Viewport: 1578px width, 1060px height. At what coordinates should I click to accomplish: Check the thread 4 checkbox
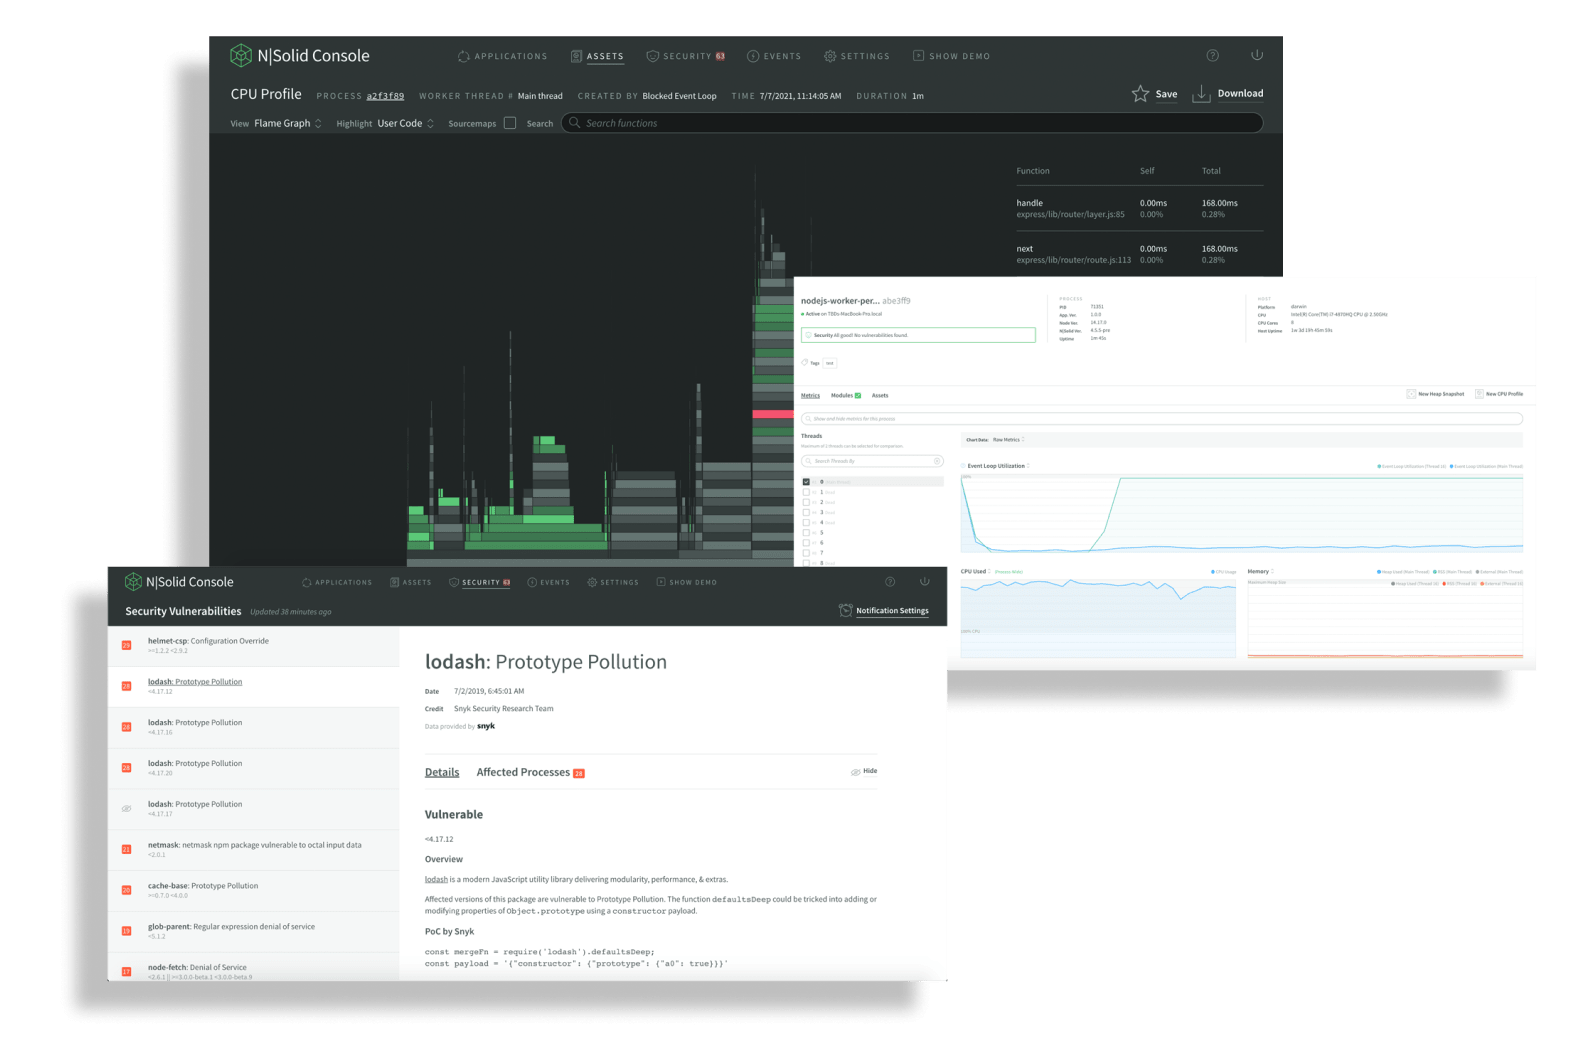click(x=806, y=522)
